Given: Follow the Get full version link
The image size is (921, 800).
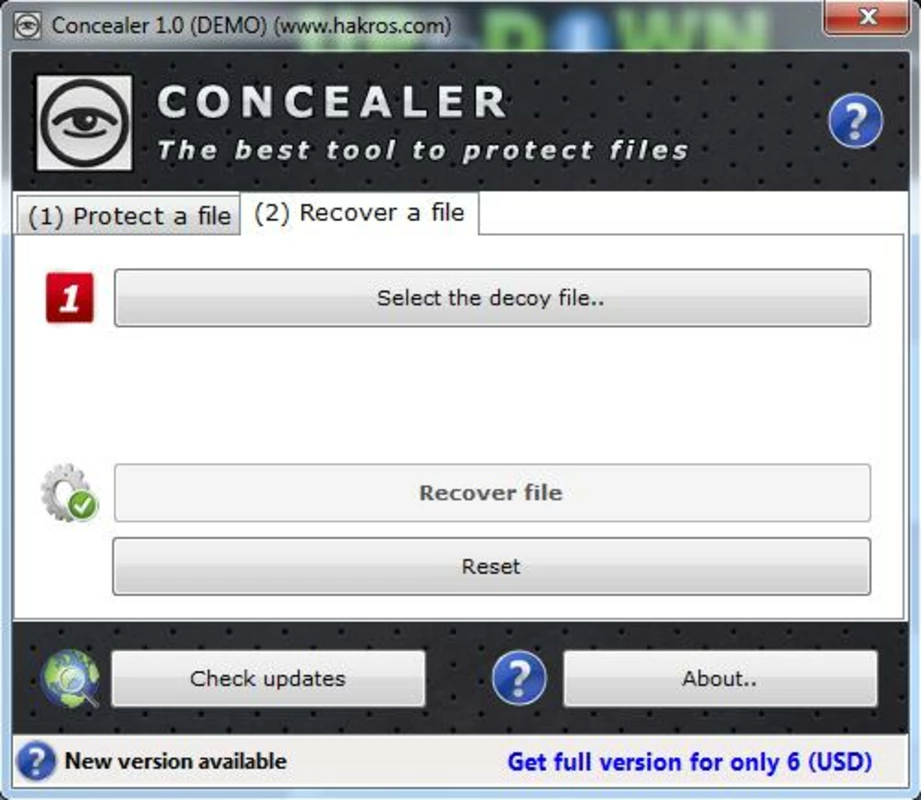Looking at the screenshot, I should (690, 762).
